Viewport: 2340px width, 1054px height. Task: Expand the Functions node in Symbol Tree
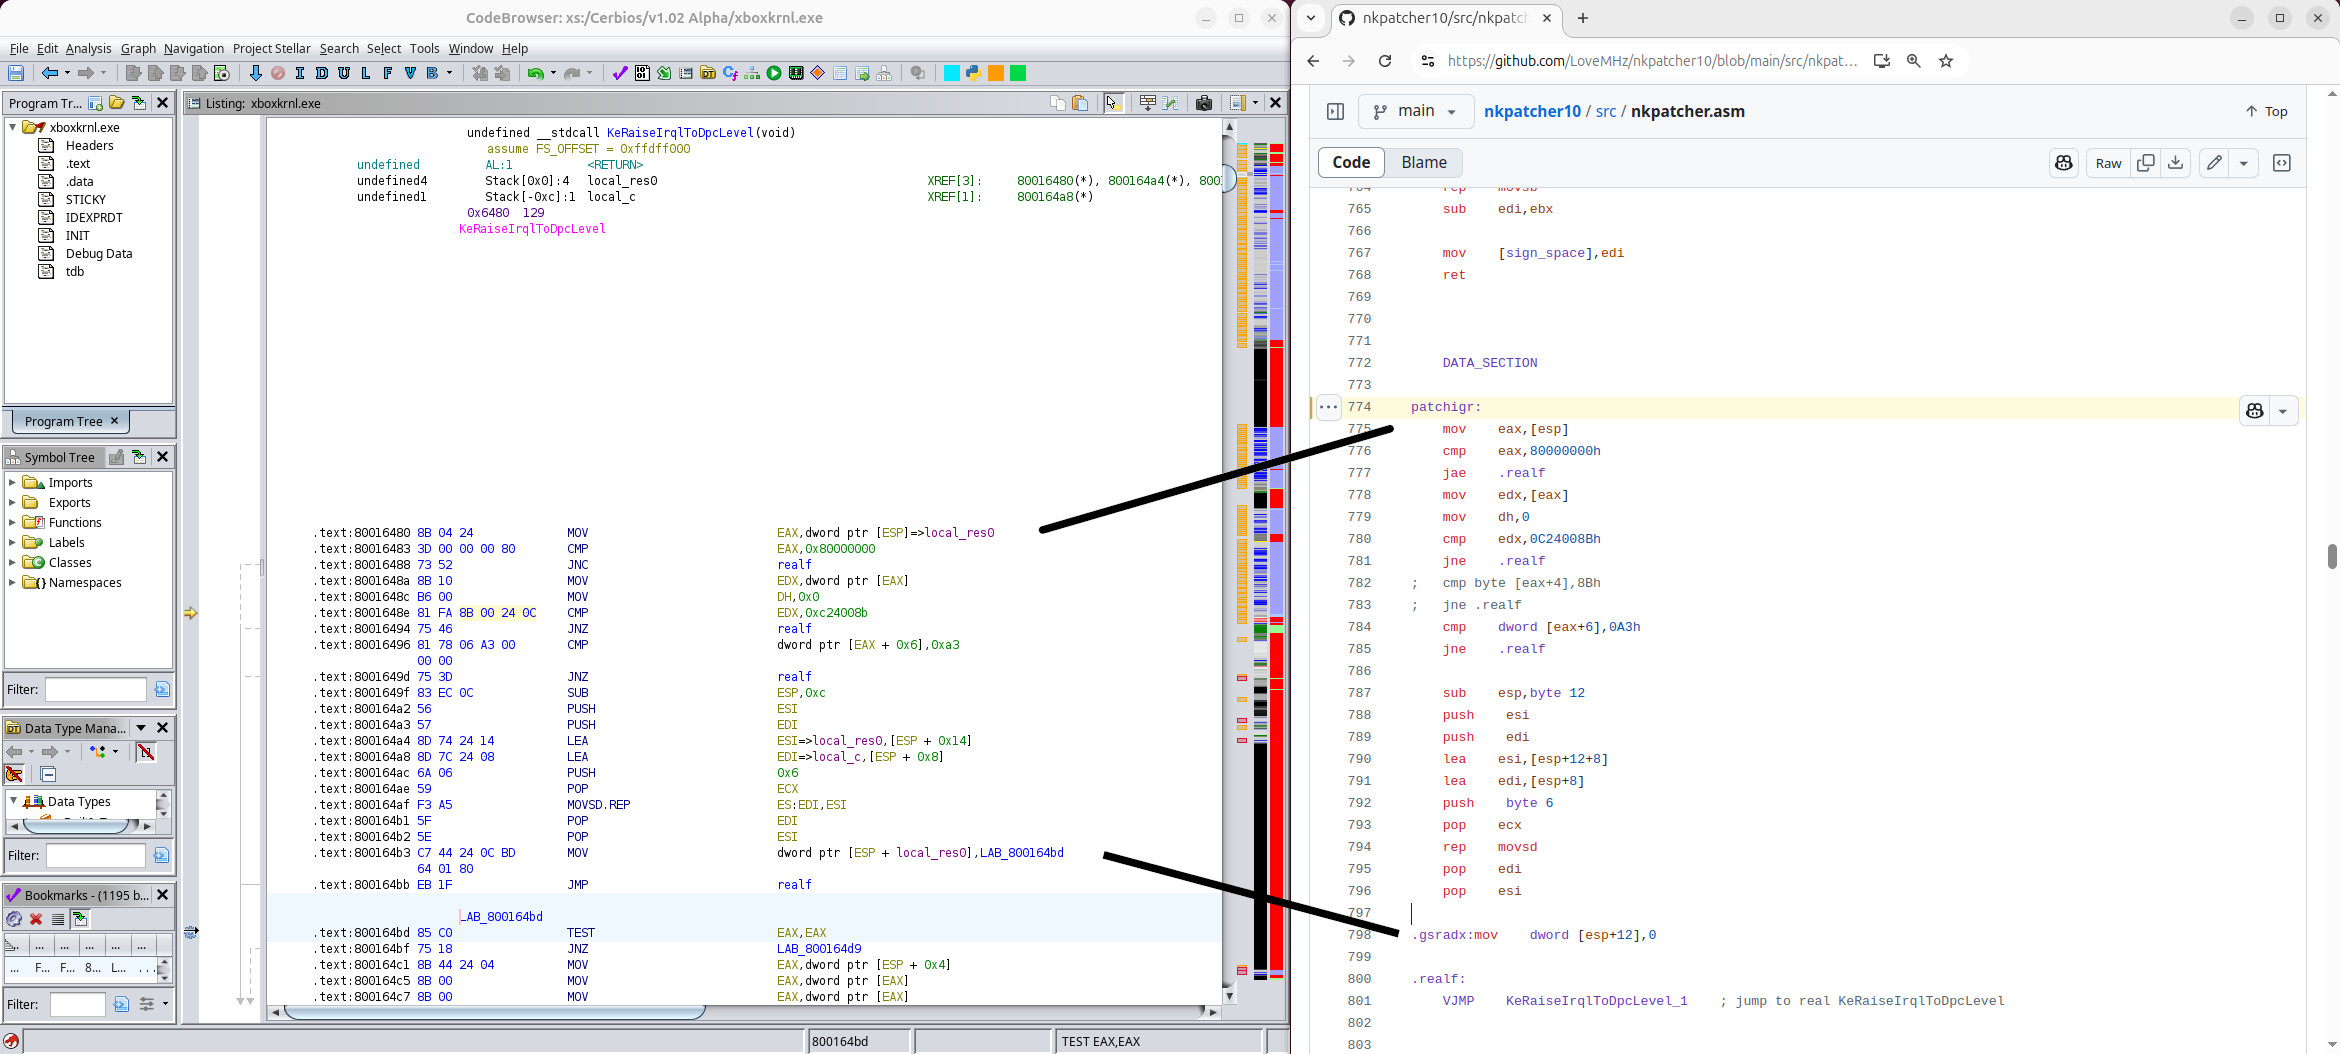pos(12,522)
